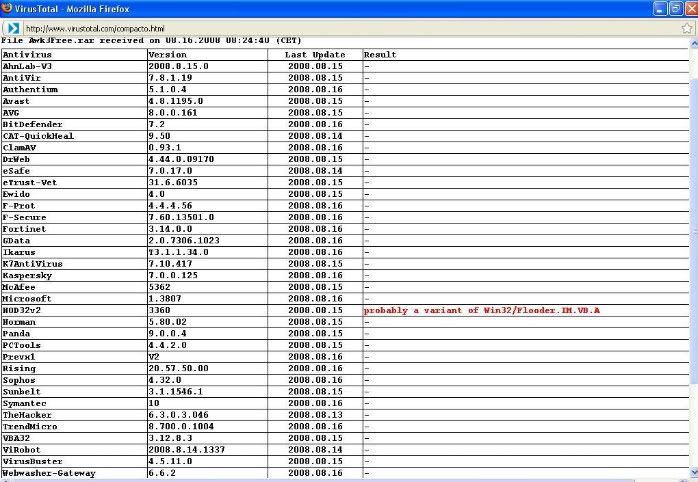
Task: Click the TheHacker update date 2008.08.13
Action: 316,415
